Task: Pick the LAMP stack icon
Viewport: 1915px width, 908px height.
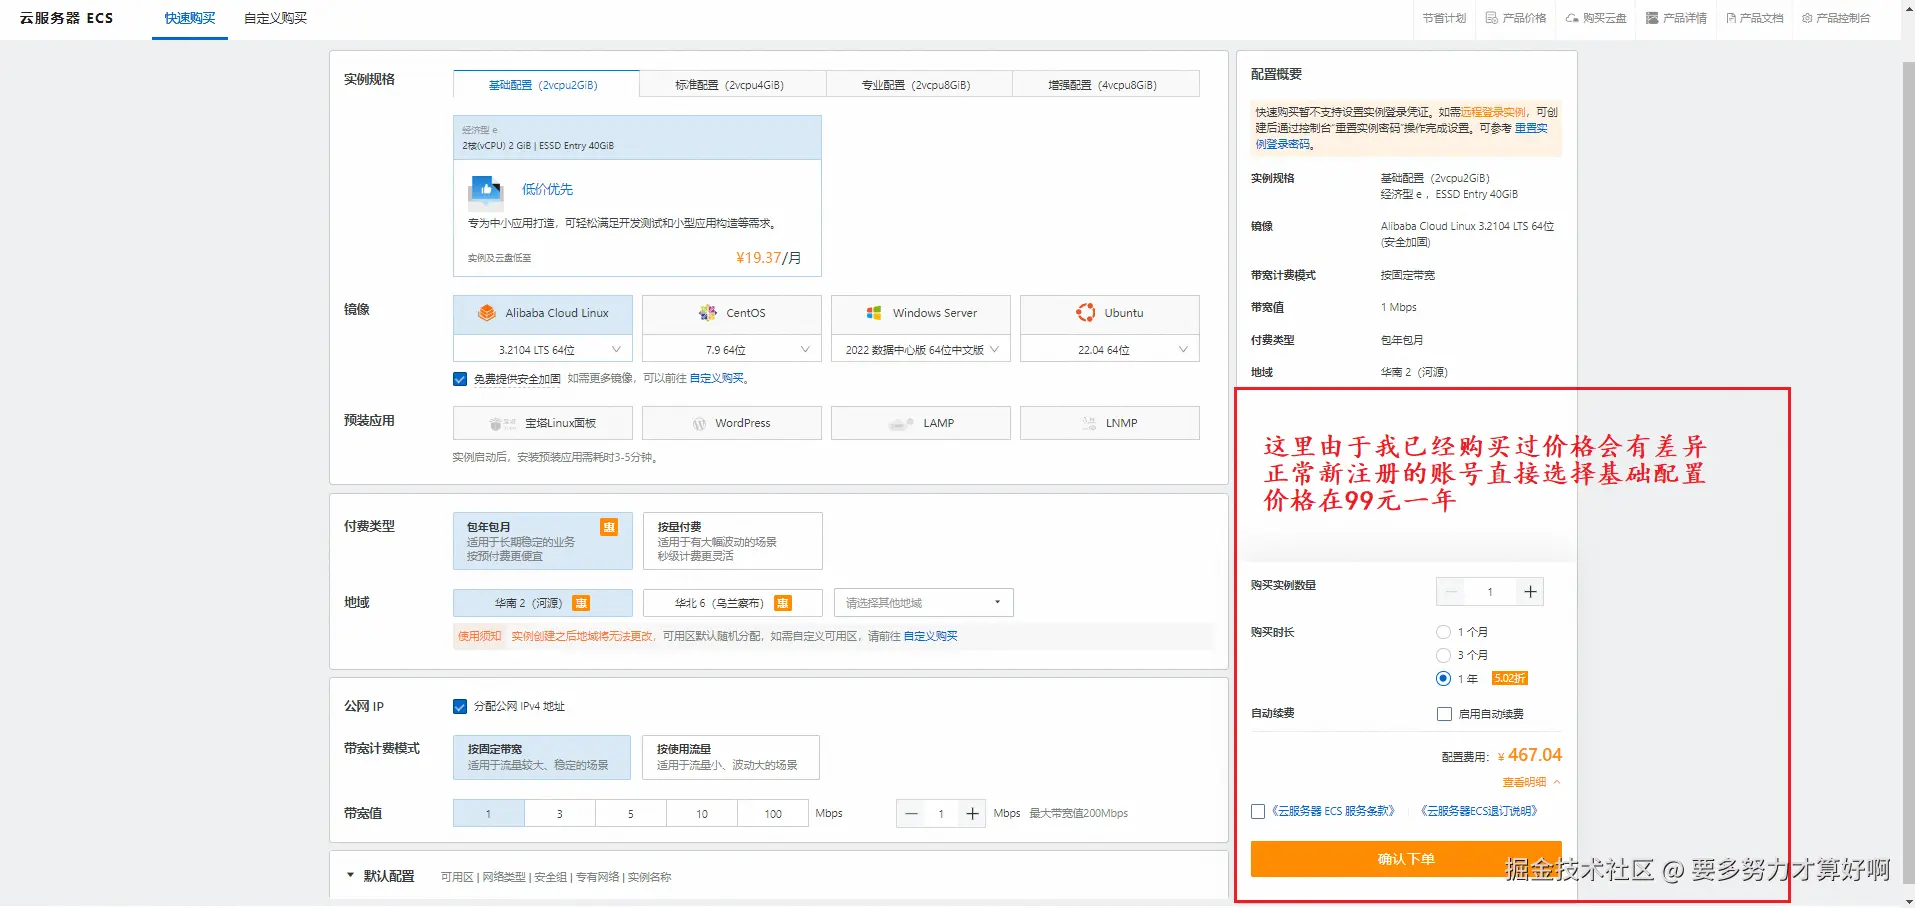Action: pos(901,423)
